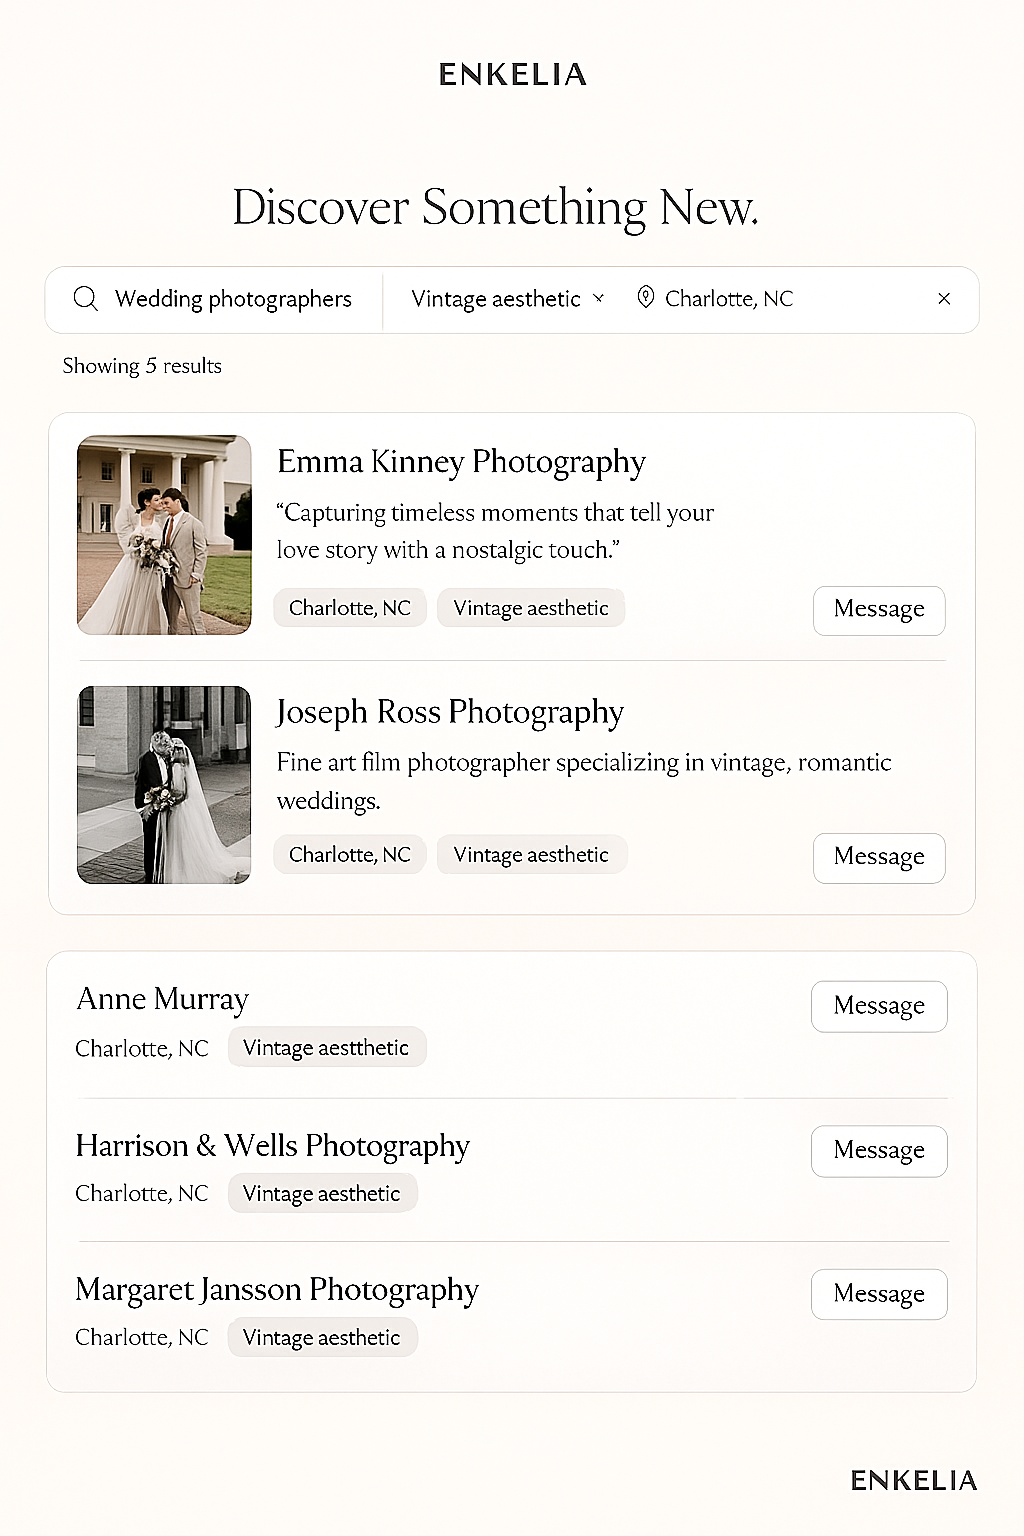This screenshot has width=1024, height=1536.
Task: Message Harrison & Wells Photography
Action: tap(879, 1151)
